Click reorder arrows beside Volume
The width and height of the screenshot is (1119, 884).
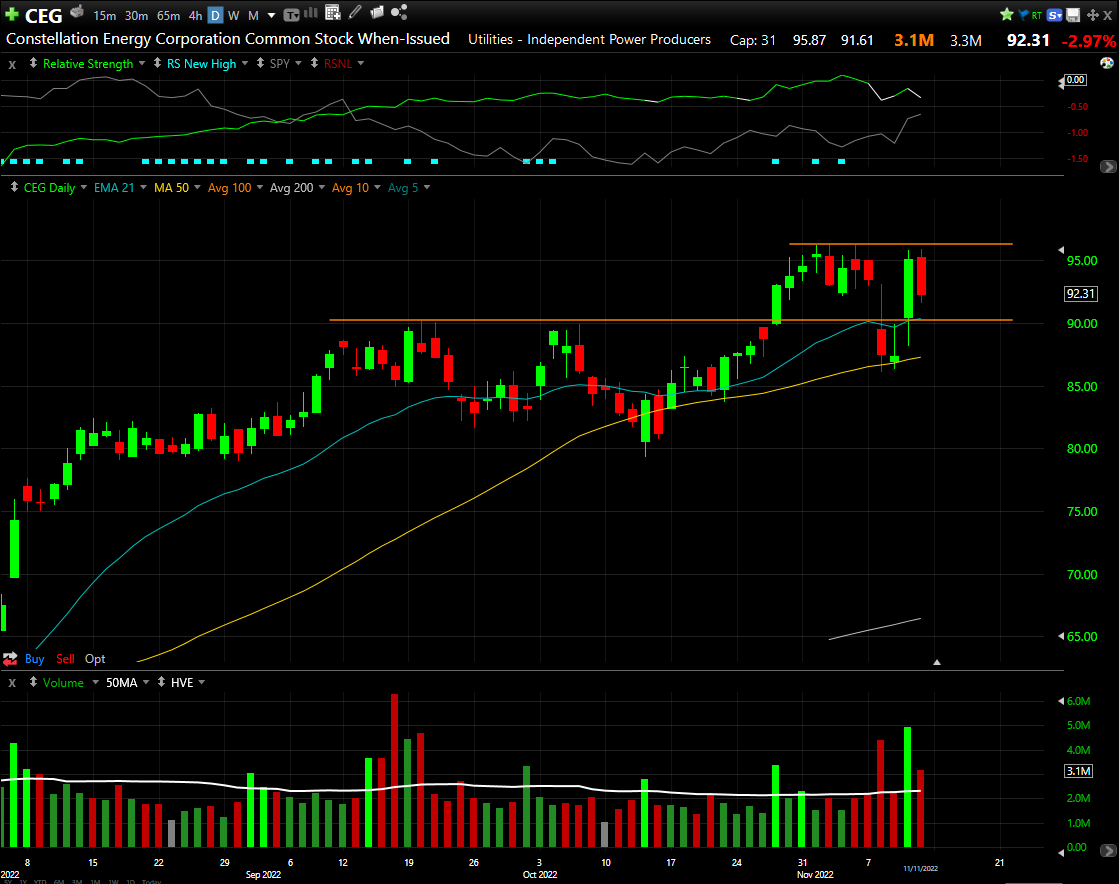[34, 681]
